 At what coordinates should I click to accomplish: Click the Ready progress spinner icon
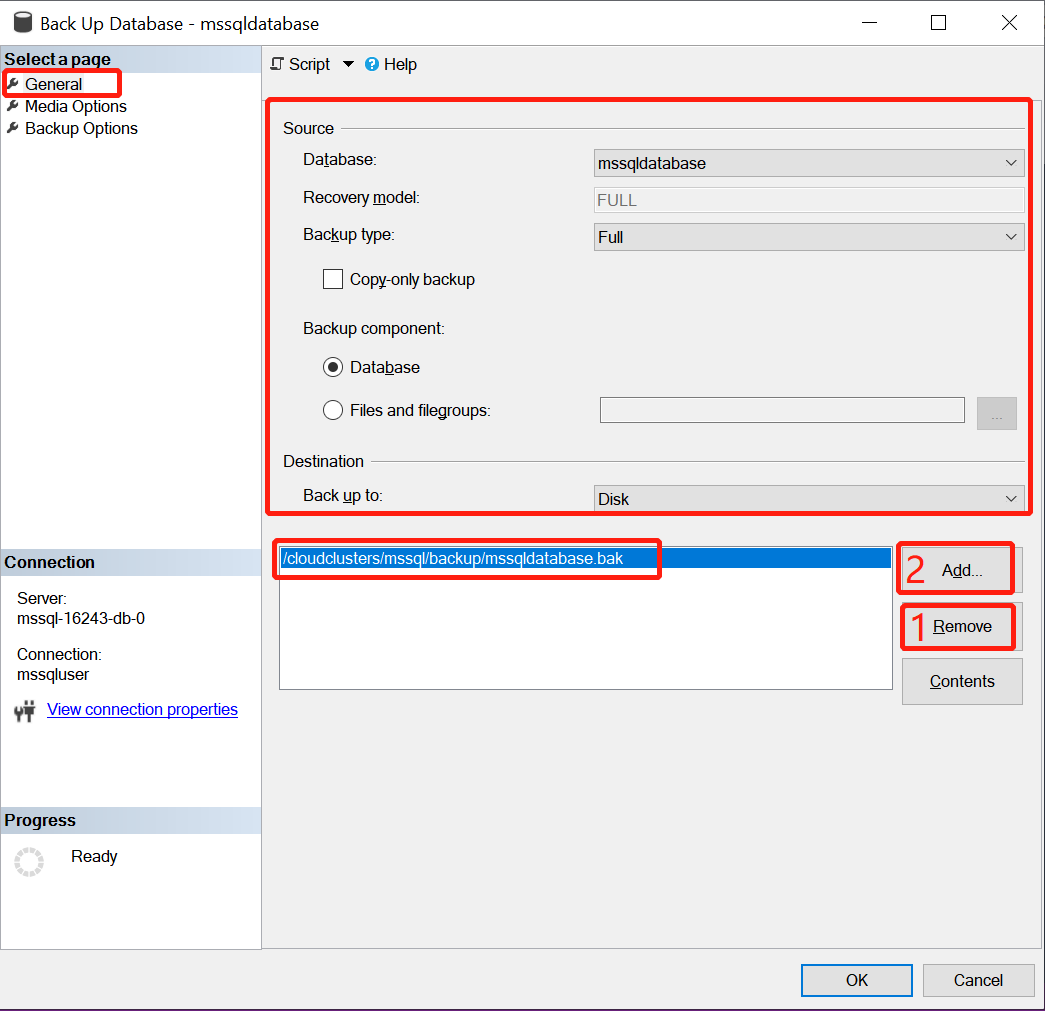[29, 862]
